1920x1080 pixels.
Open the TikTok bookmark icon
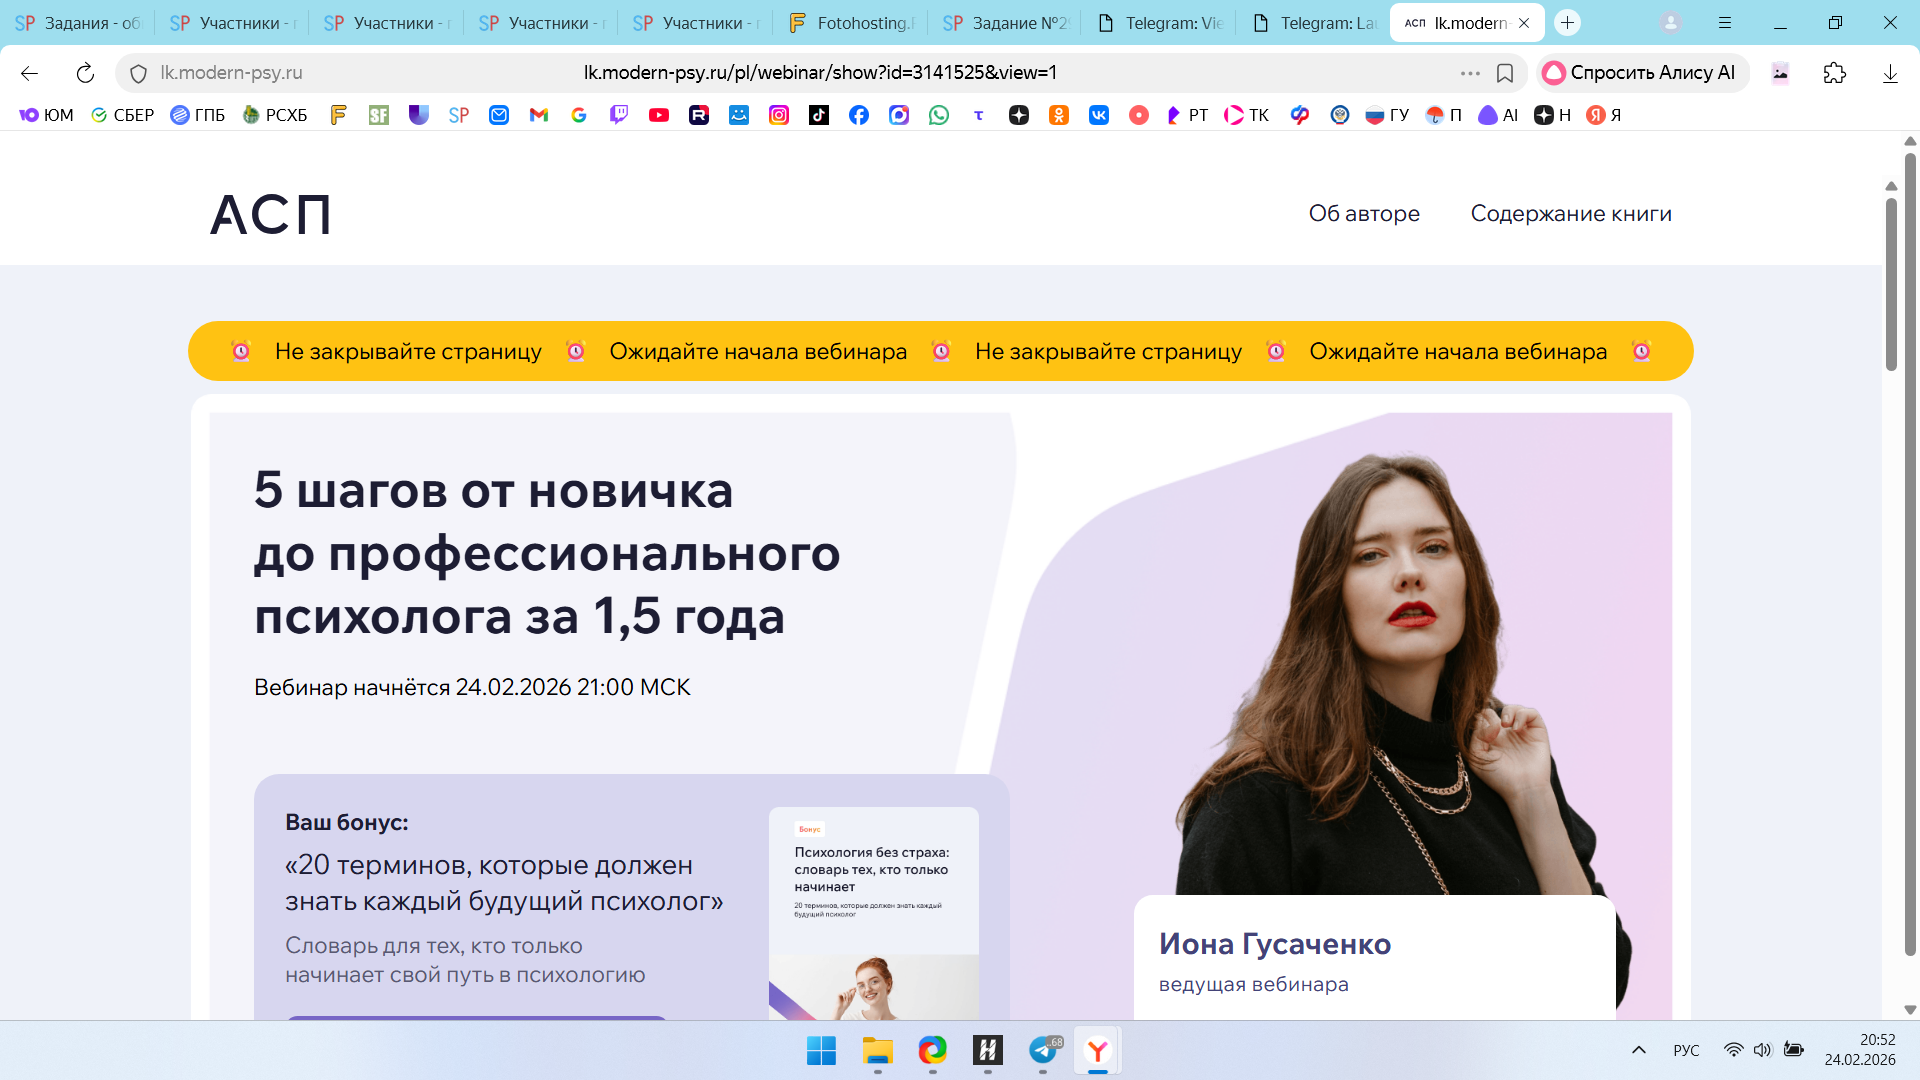pyautogui.click(x=819, y=115)
